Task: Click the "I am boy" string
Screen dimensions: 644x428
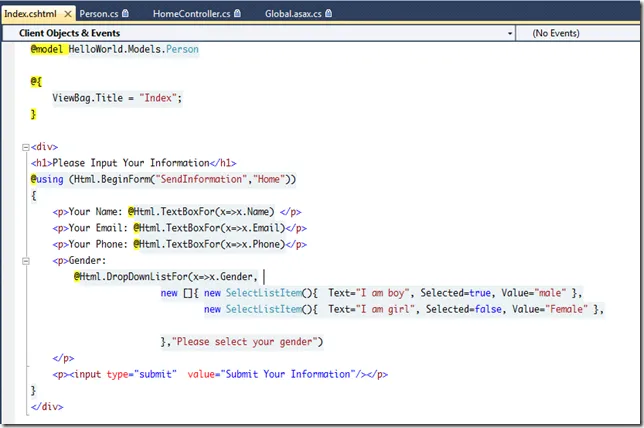Action: [x=383, y=293]
